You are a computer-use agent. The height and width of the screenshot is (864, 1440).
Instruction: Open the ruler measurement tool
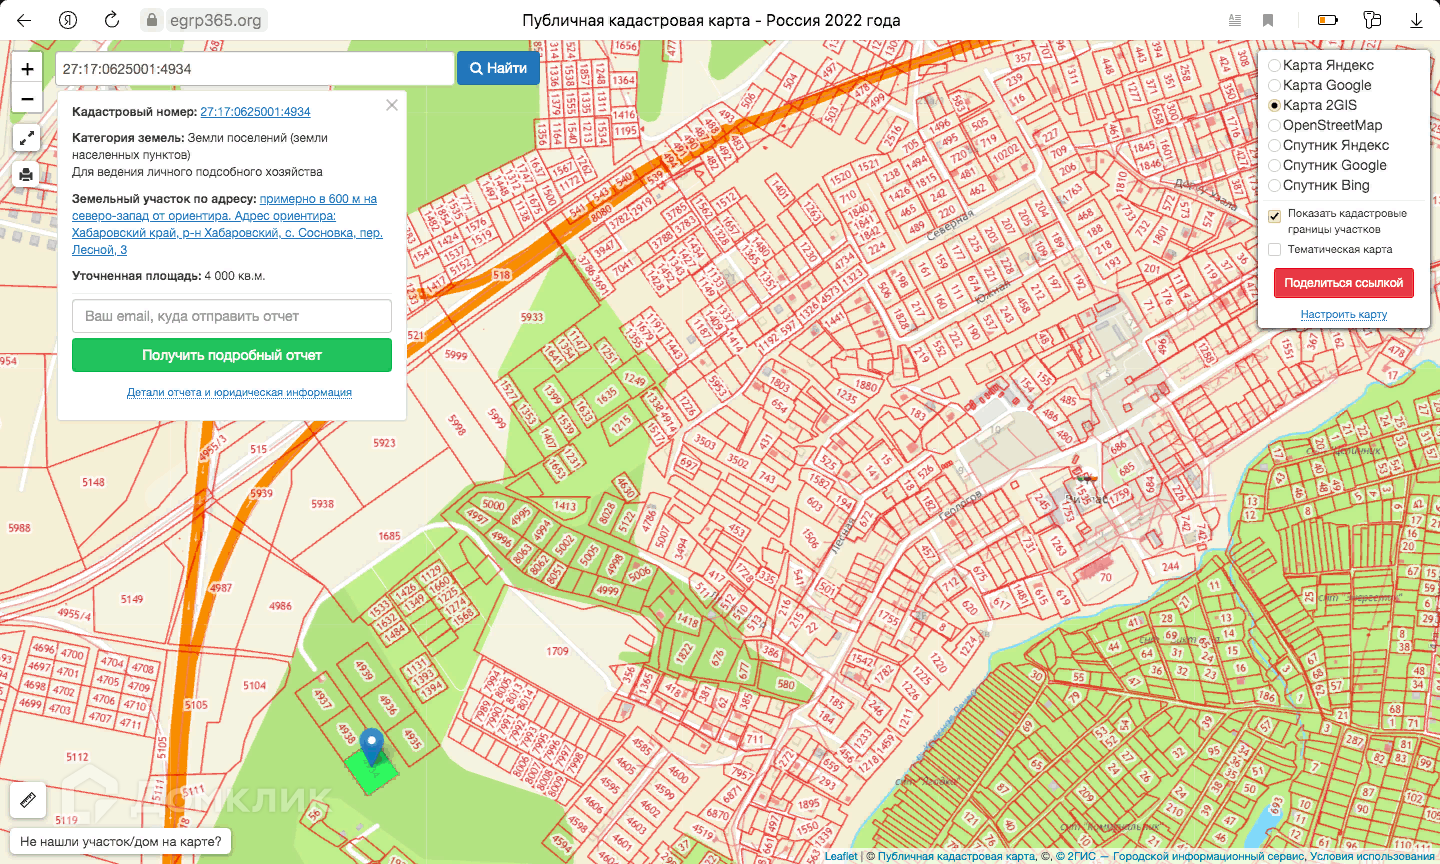click(x=28, y=800)
